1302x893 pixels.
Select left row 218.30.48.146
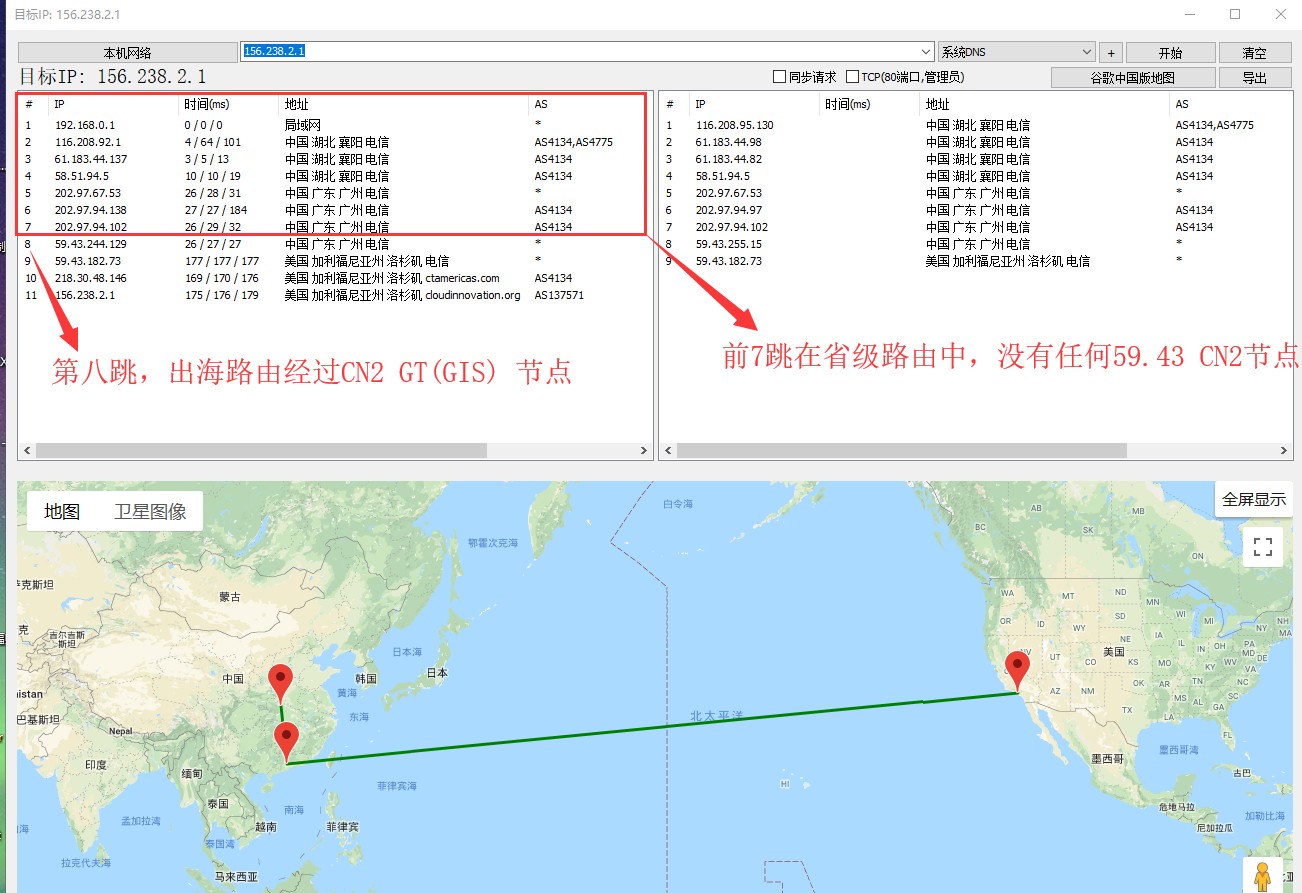335,278
